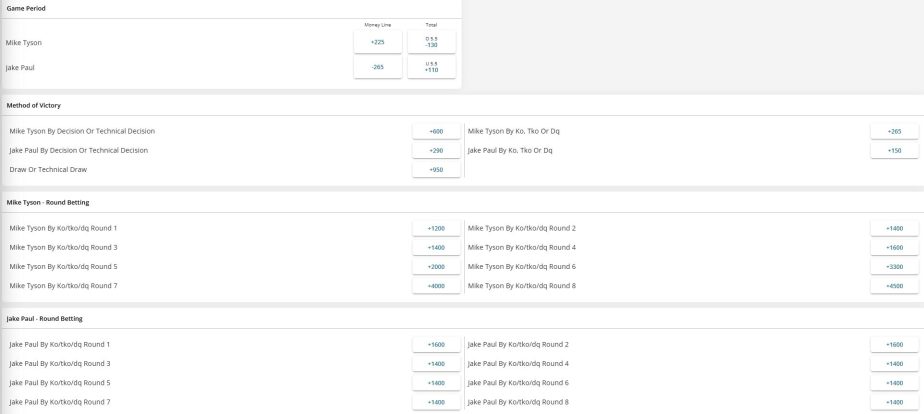Select Jake Paul money line -265

click(x=378, y=67)
